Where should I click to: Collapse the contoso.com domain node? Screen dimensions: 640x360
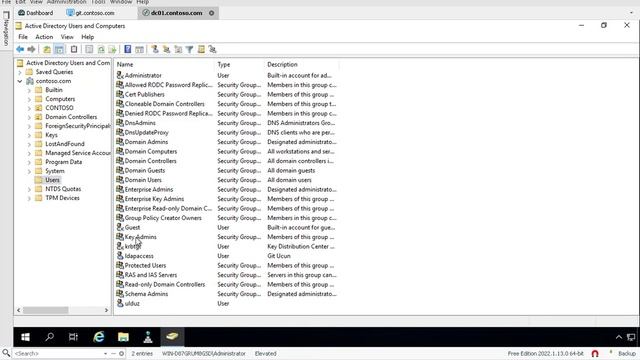click(x=20, y=81)
